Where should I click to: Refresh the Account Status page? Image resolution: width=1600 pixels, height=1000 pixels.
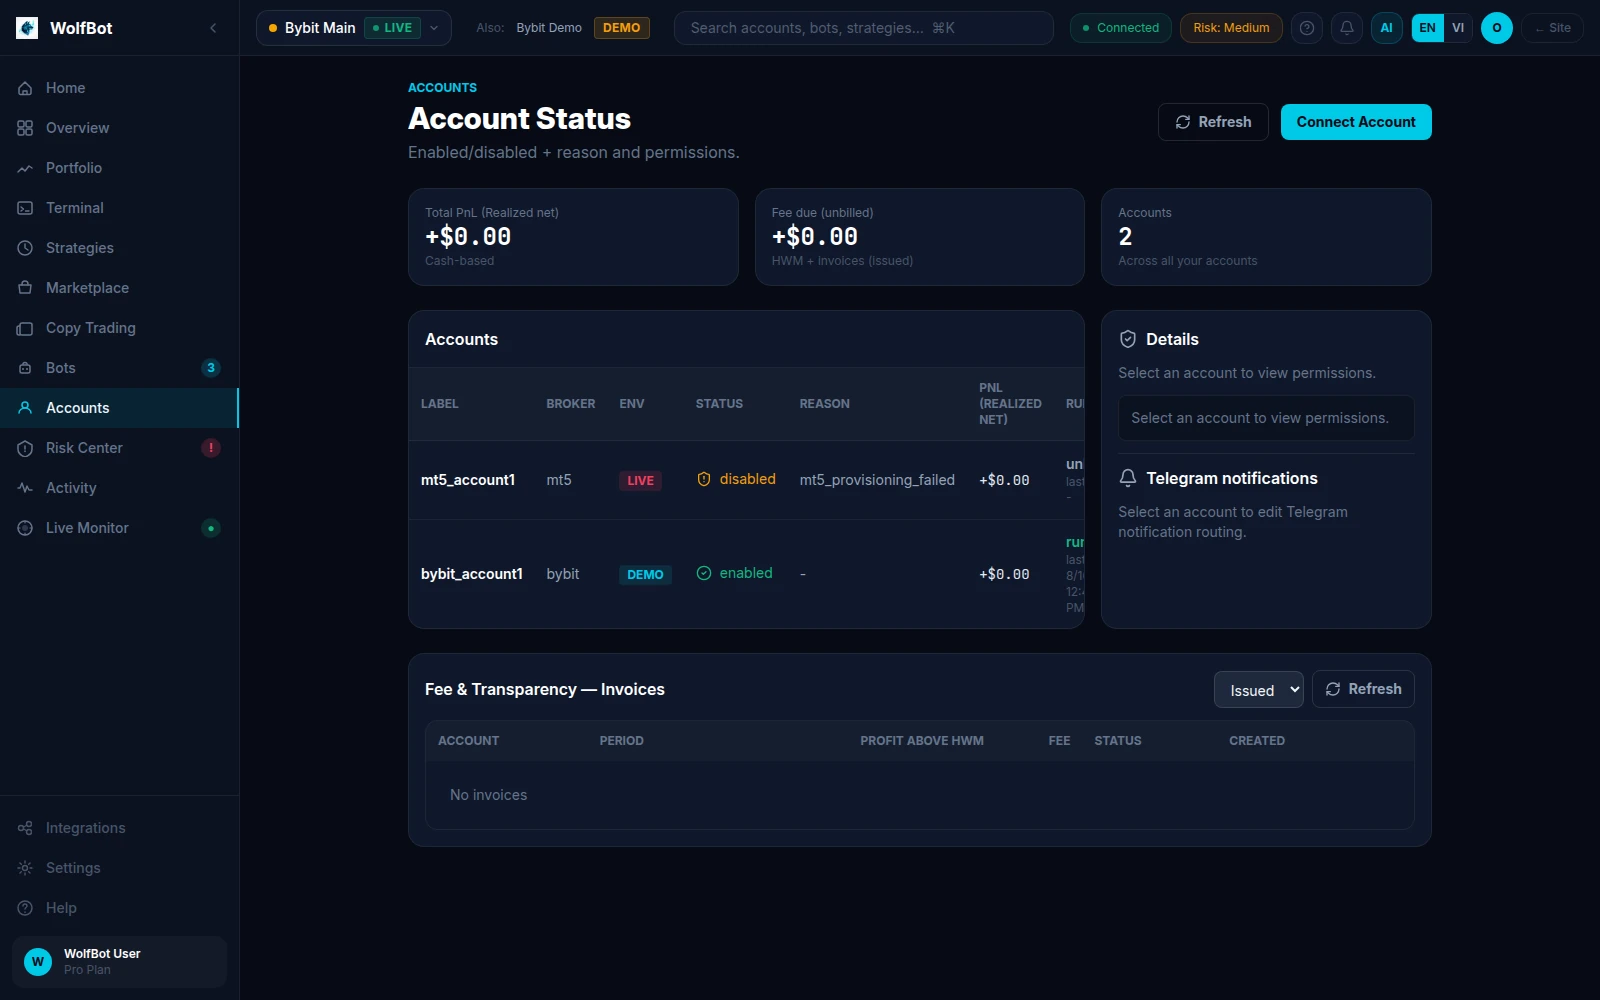1213,122
